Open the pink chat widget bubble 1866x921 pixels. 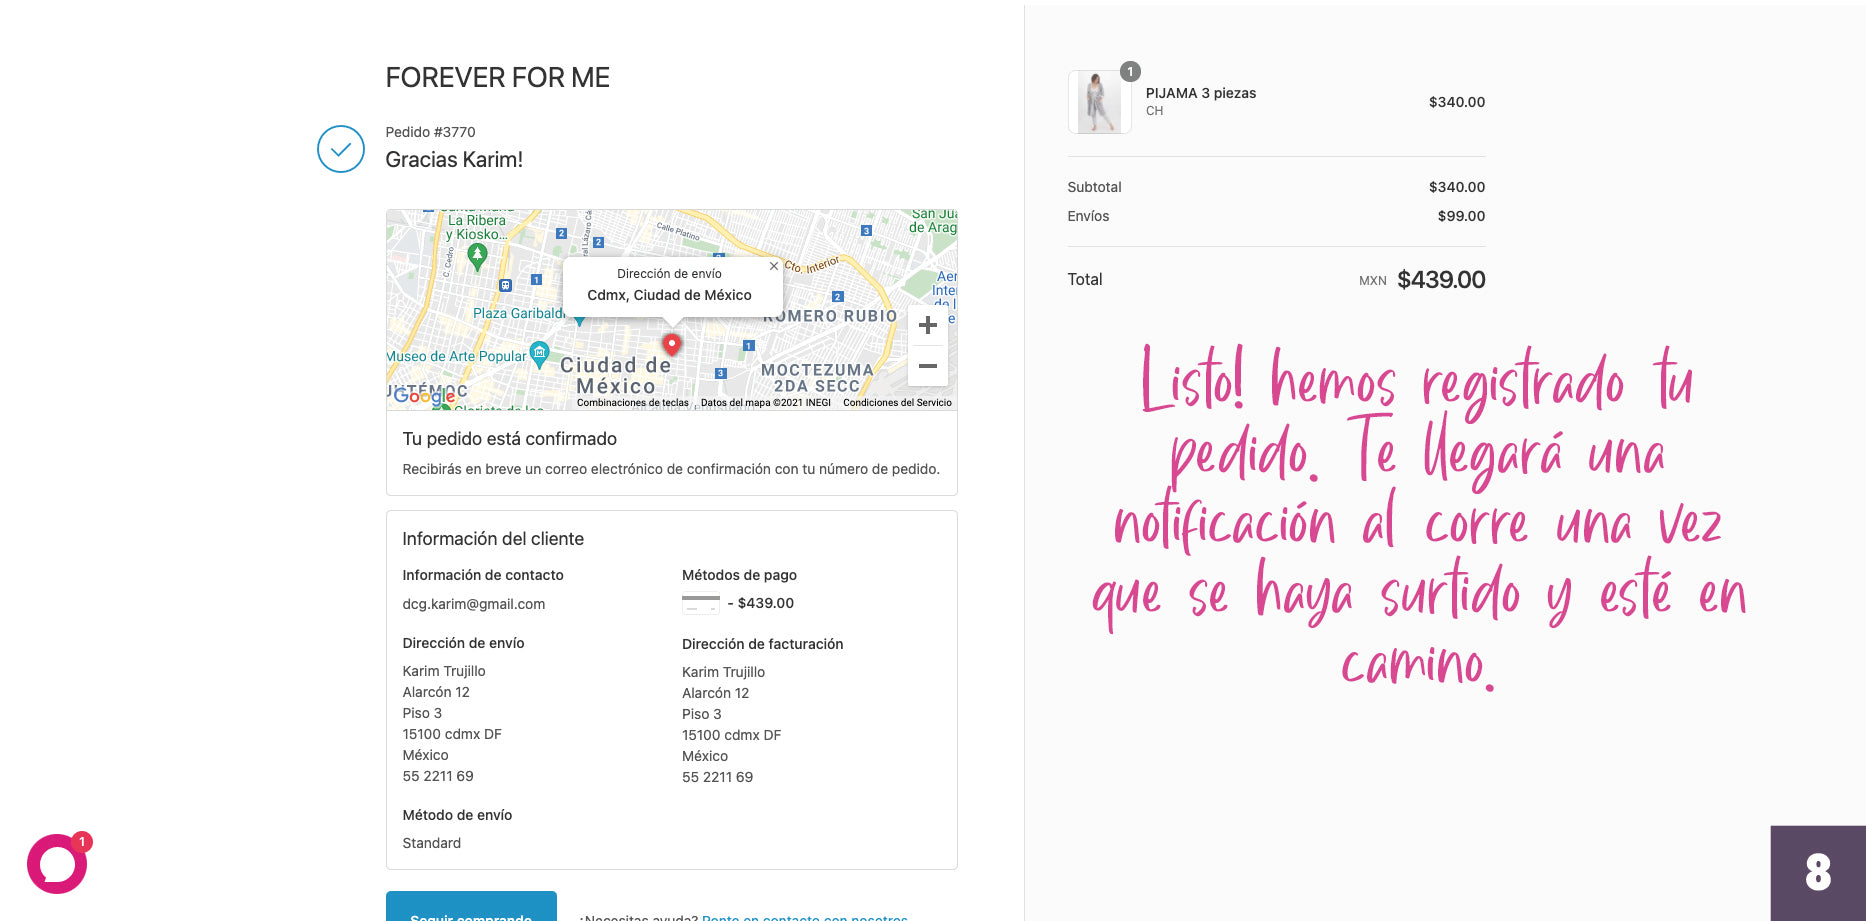pyautogui.click(x=57, y=864)
